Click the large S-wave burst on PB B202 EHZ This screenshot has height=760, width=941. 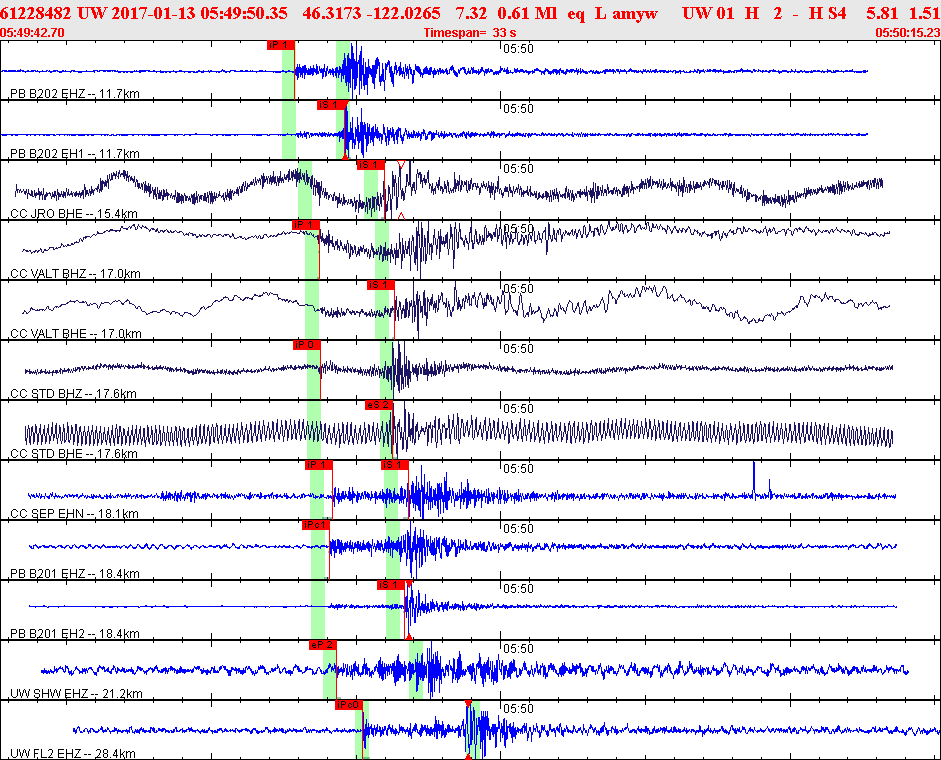click(354, 71)
